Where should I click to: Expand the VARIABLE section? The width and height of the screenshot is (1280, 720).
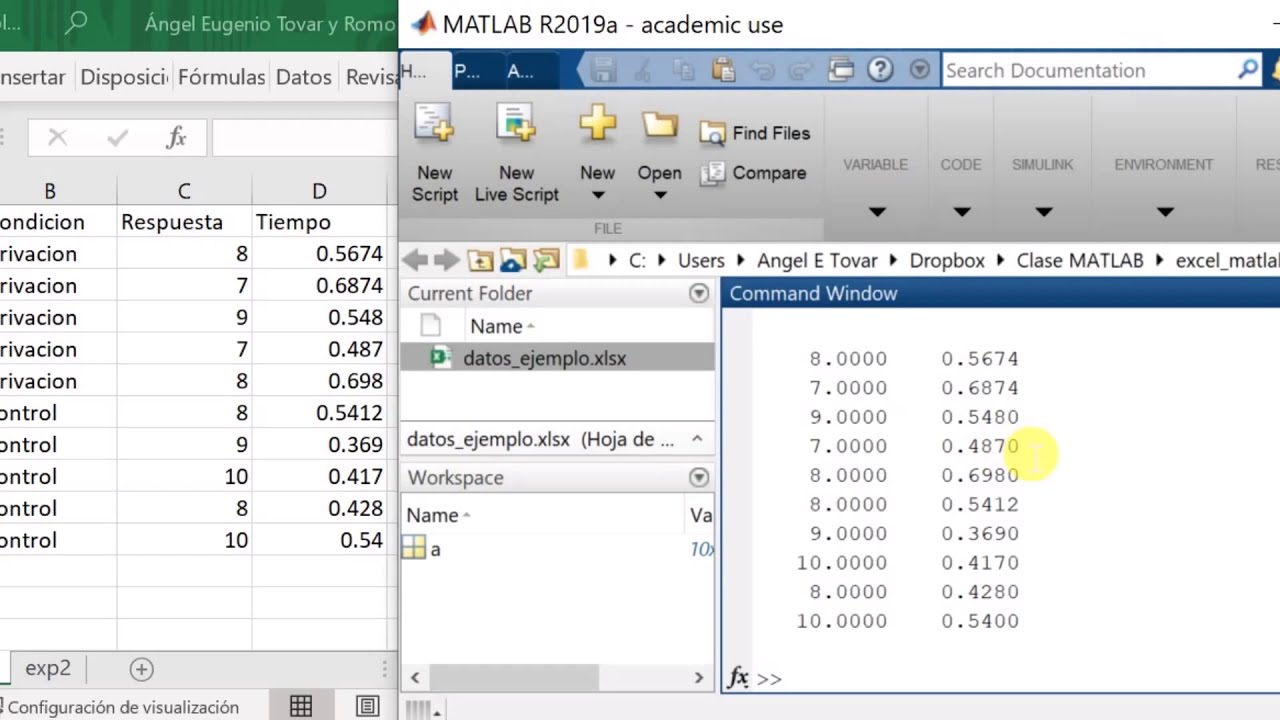[876, 211]
